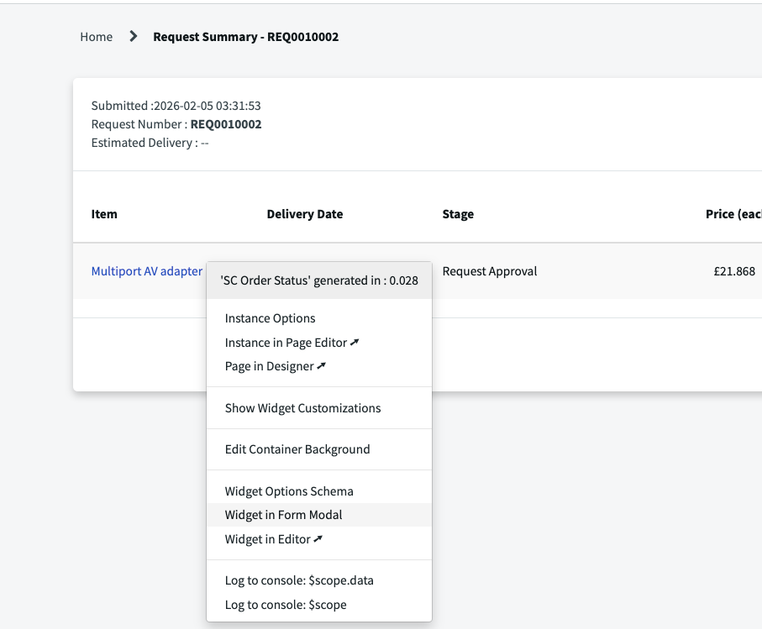Select Log to console: $scope.data
Image resolution: width=762 pixels, height=629 pixels.
[299, 580]
